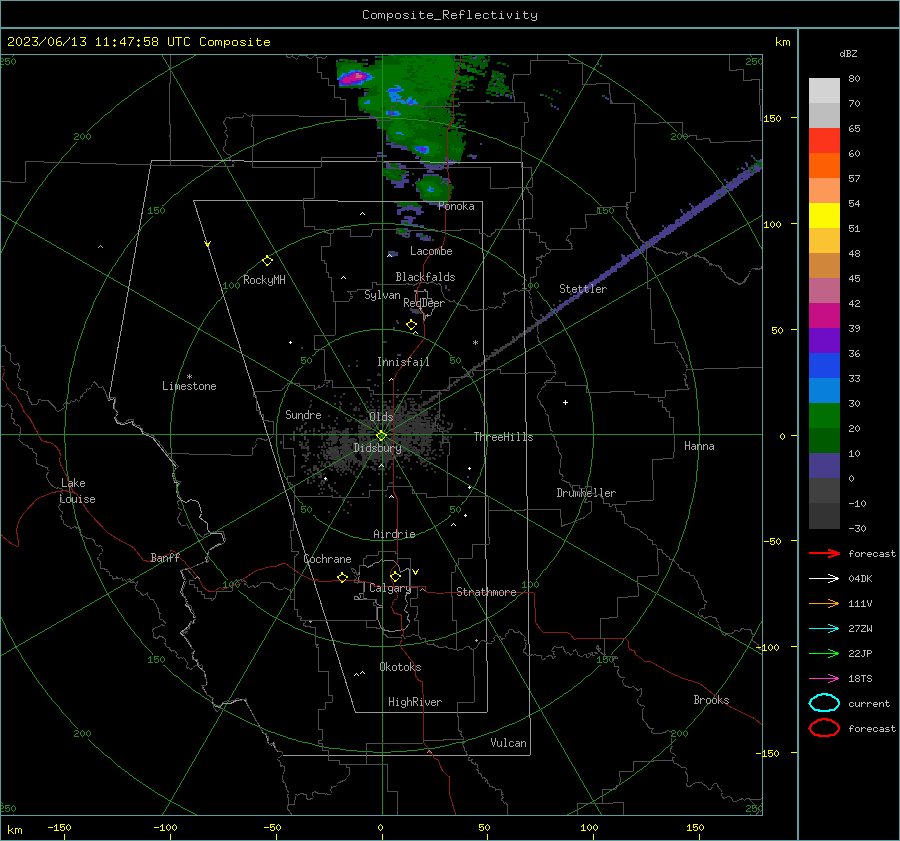
Task: Select the orange 111V arrow symbol
Action: tap(824, 603)
